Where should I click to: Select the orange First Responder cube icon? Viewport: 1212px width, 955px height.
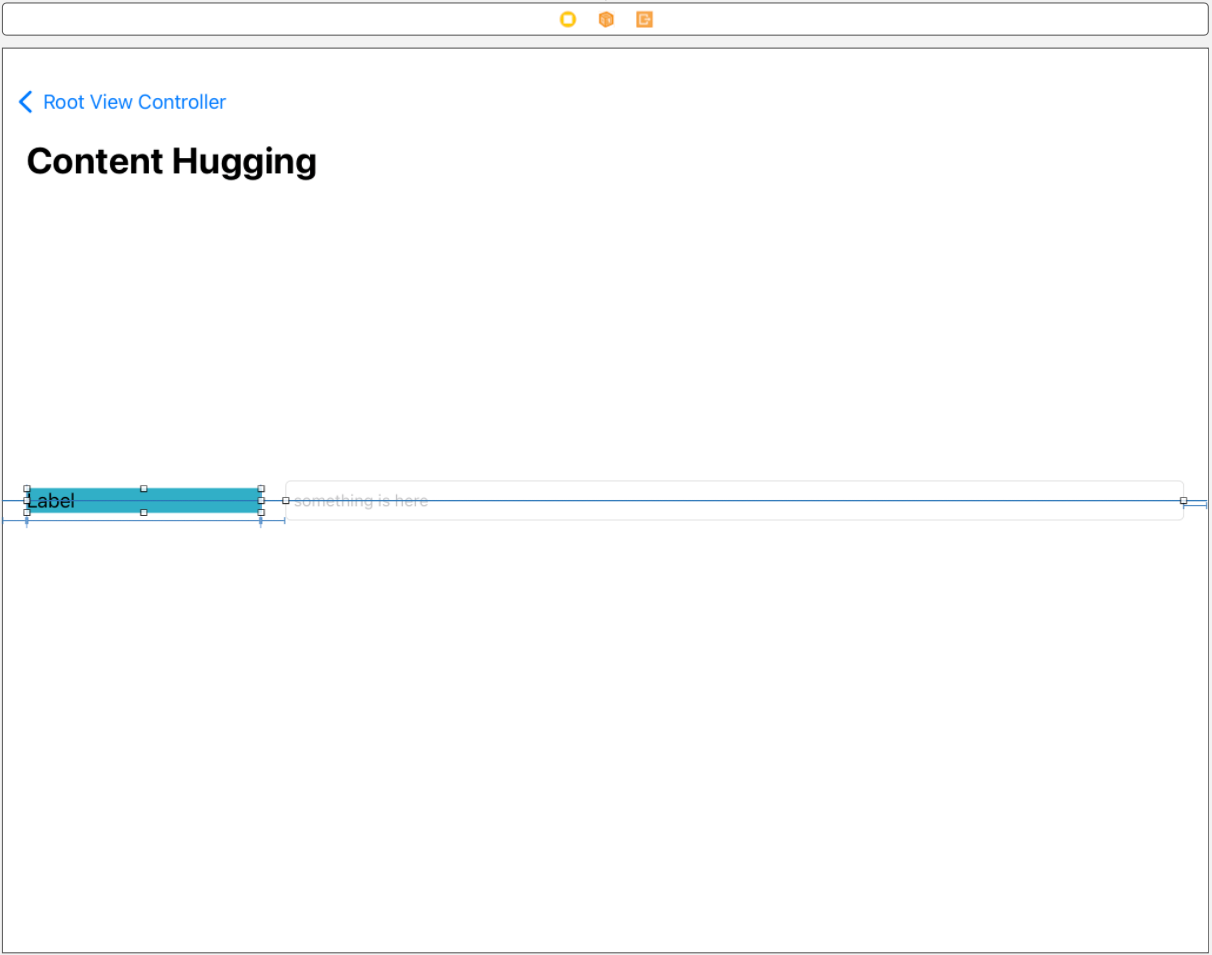(x=606, y=19)
